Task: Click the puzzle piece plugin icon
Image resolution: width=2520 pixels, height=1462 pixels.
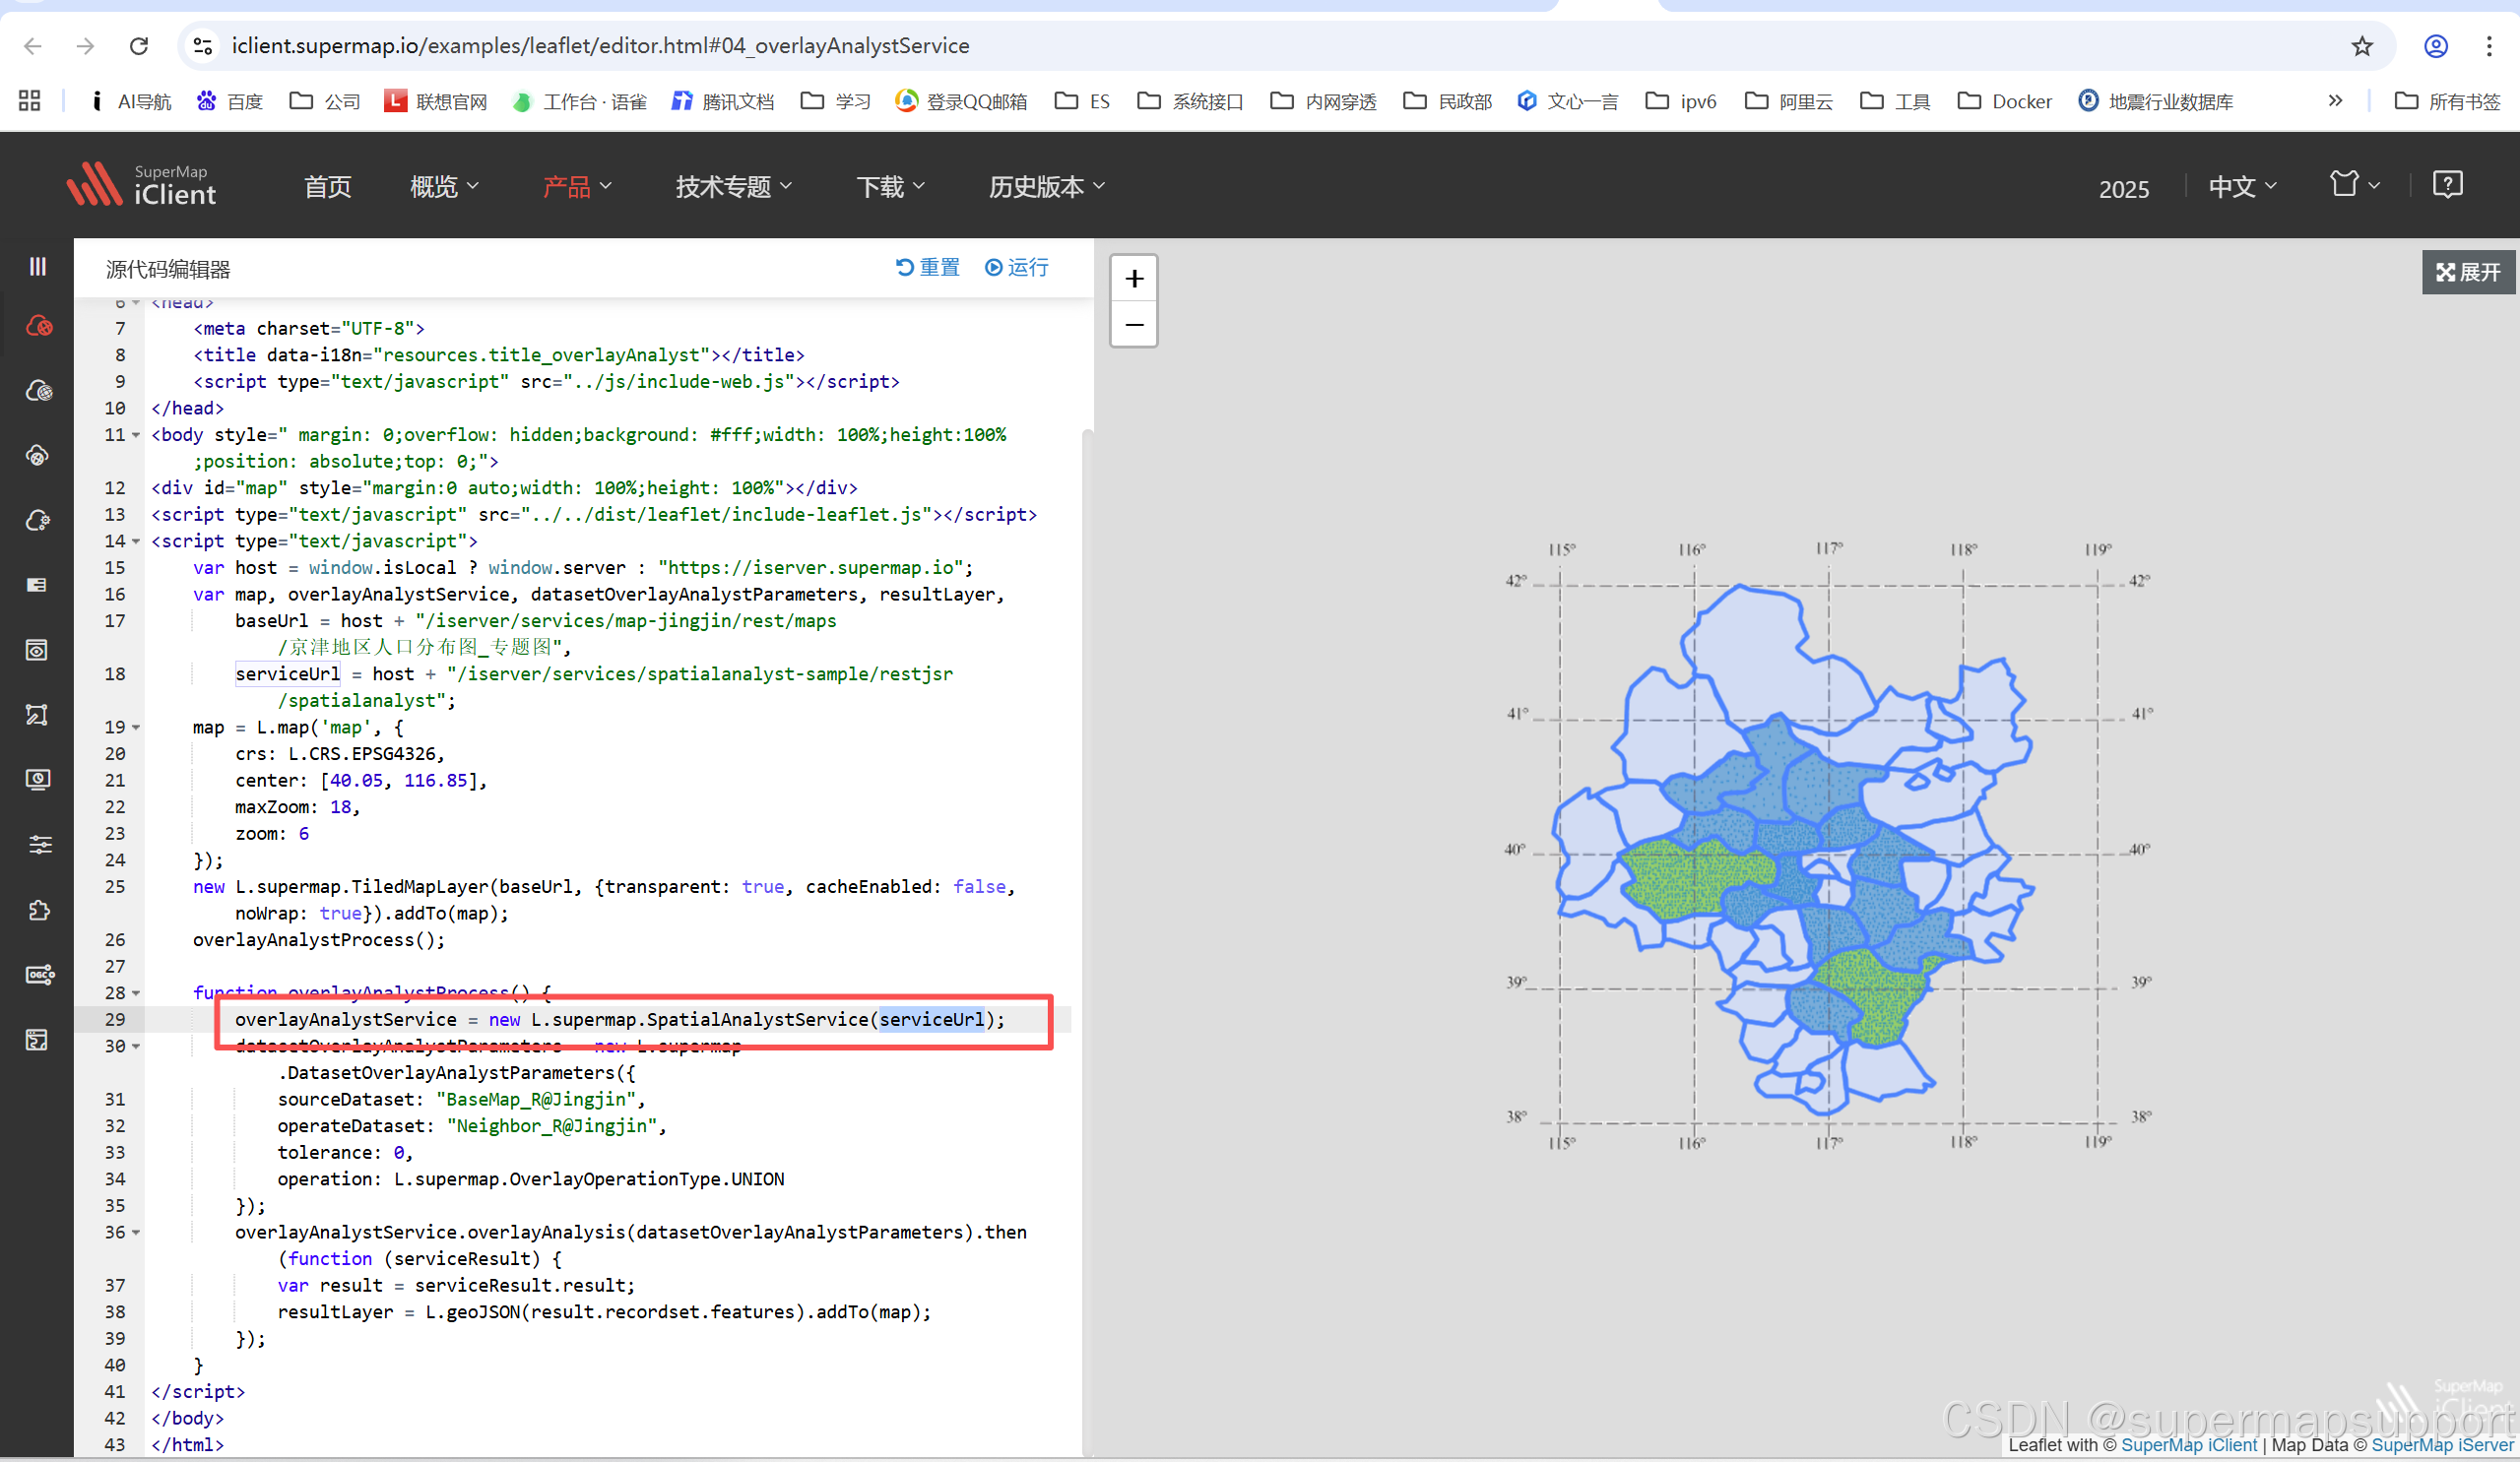Action: coord(38,910)
